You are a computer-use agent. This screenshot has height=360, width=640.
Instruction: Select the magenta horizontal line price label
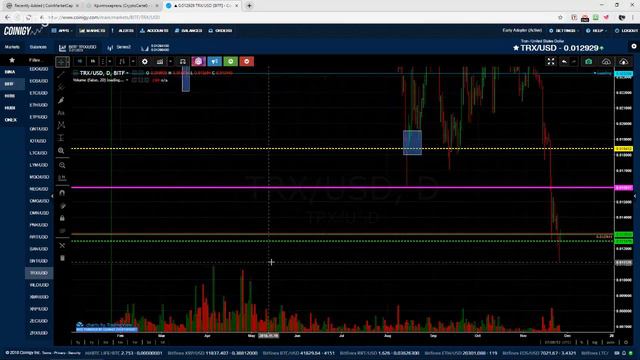click(624, 188)
